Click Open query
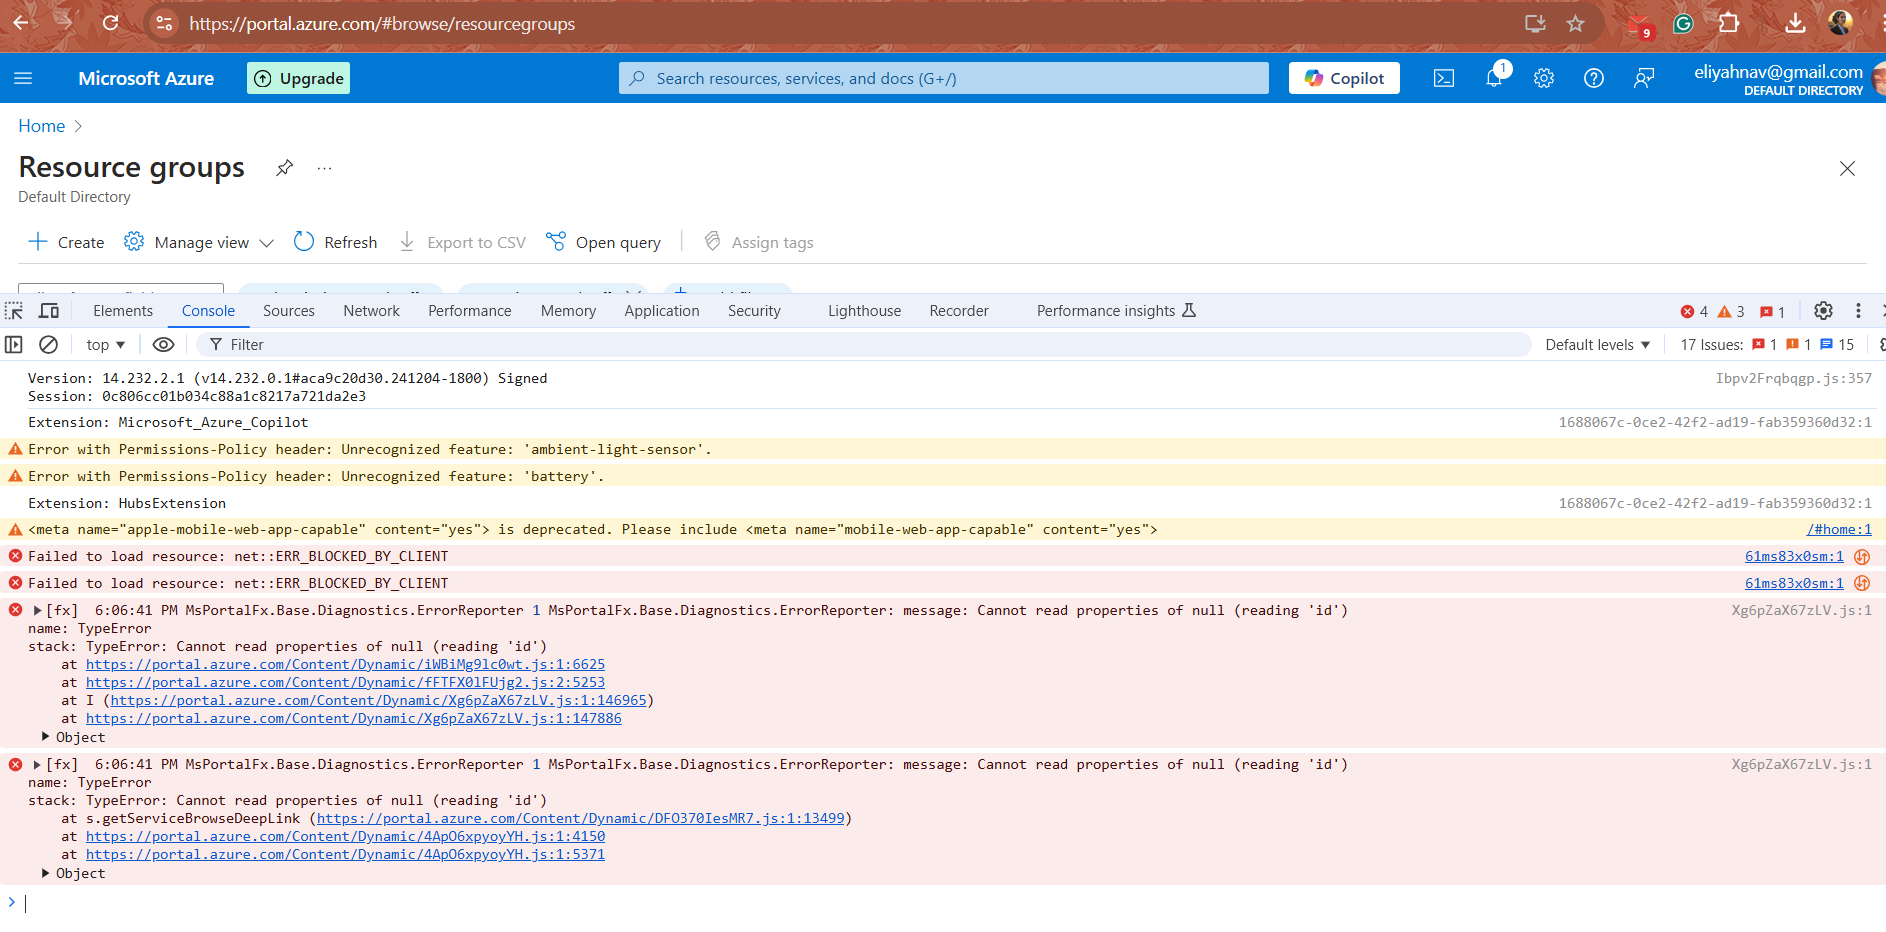Image resolution: width=1886 pixels, height=932 pixels. [x=603, y=242]
